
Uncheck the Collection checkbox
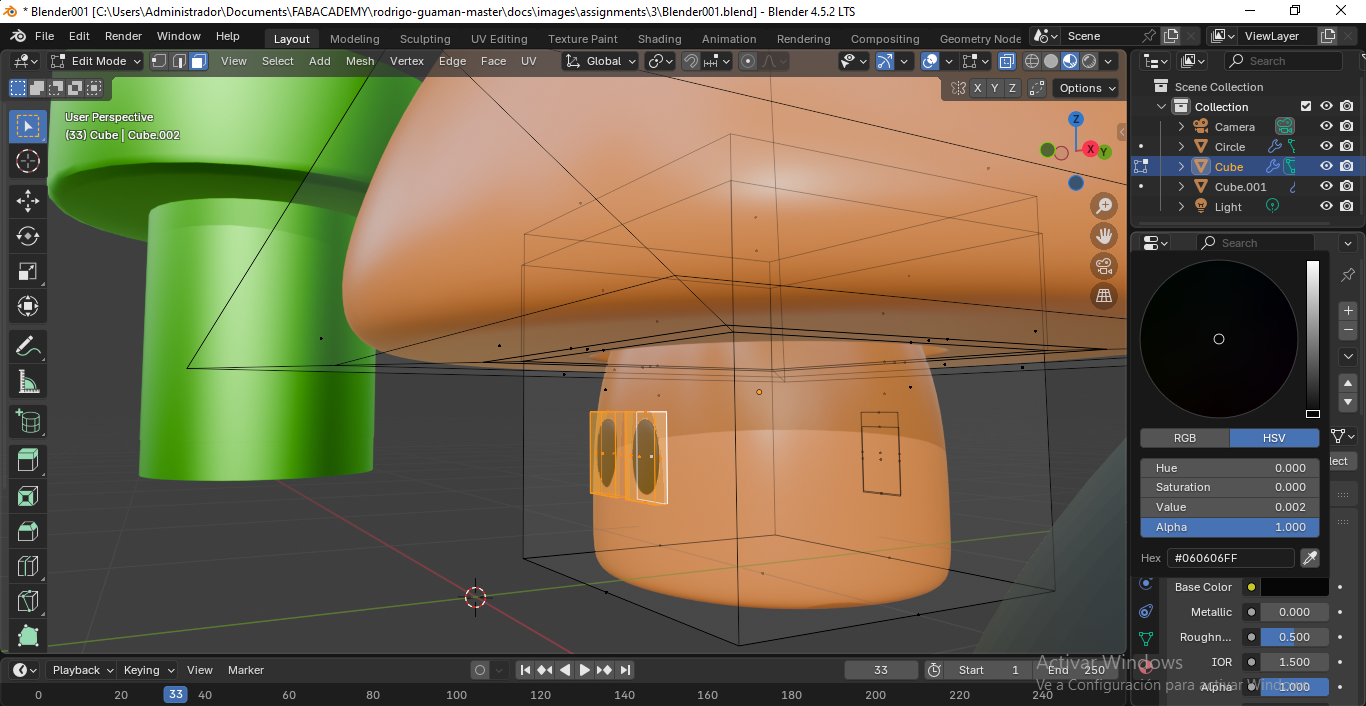pos(1305,106)
